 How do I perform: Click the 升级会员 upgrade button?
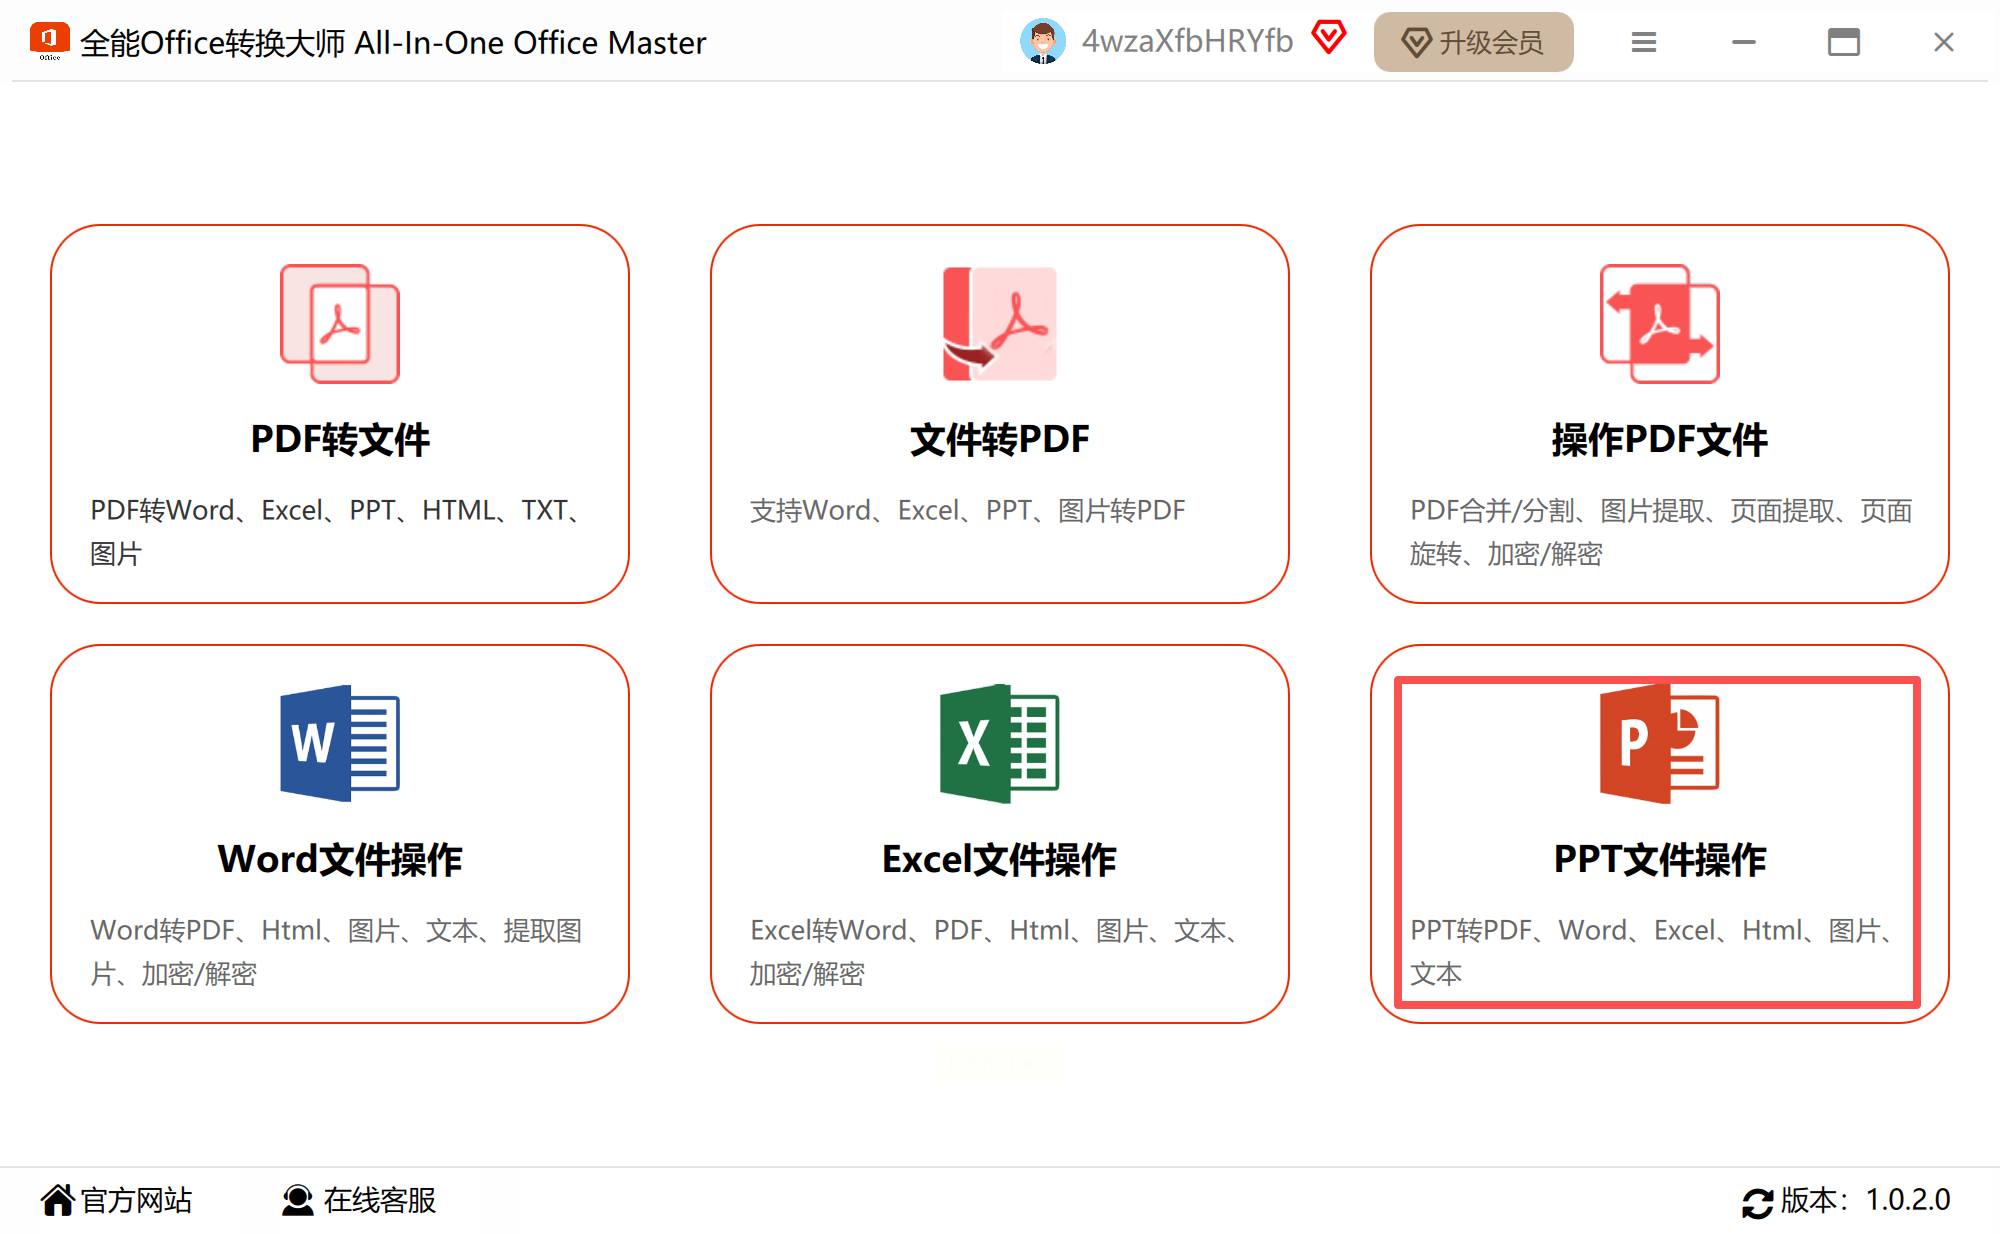[1473, 42]
